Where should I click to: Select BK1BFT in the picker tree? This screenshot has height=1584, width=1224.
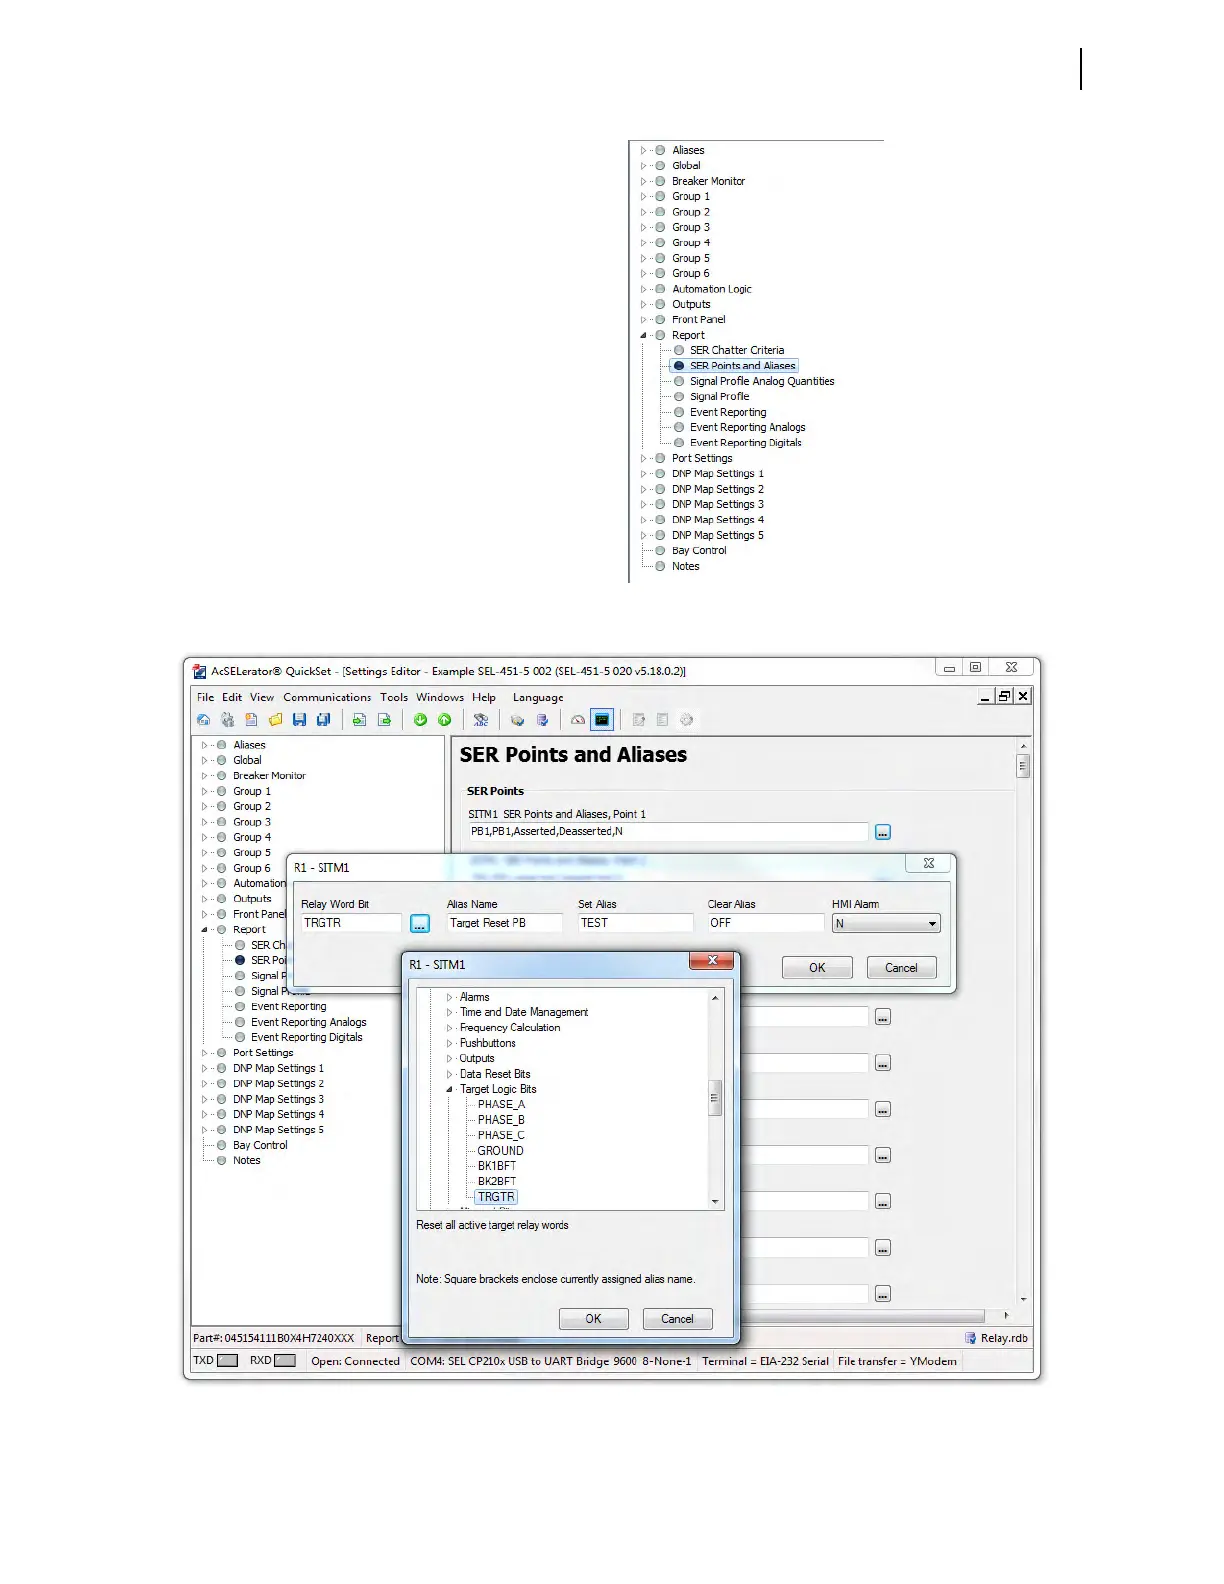(497, 1166)
